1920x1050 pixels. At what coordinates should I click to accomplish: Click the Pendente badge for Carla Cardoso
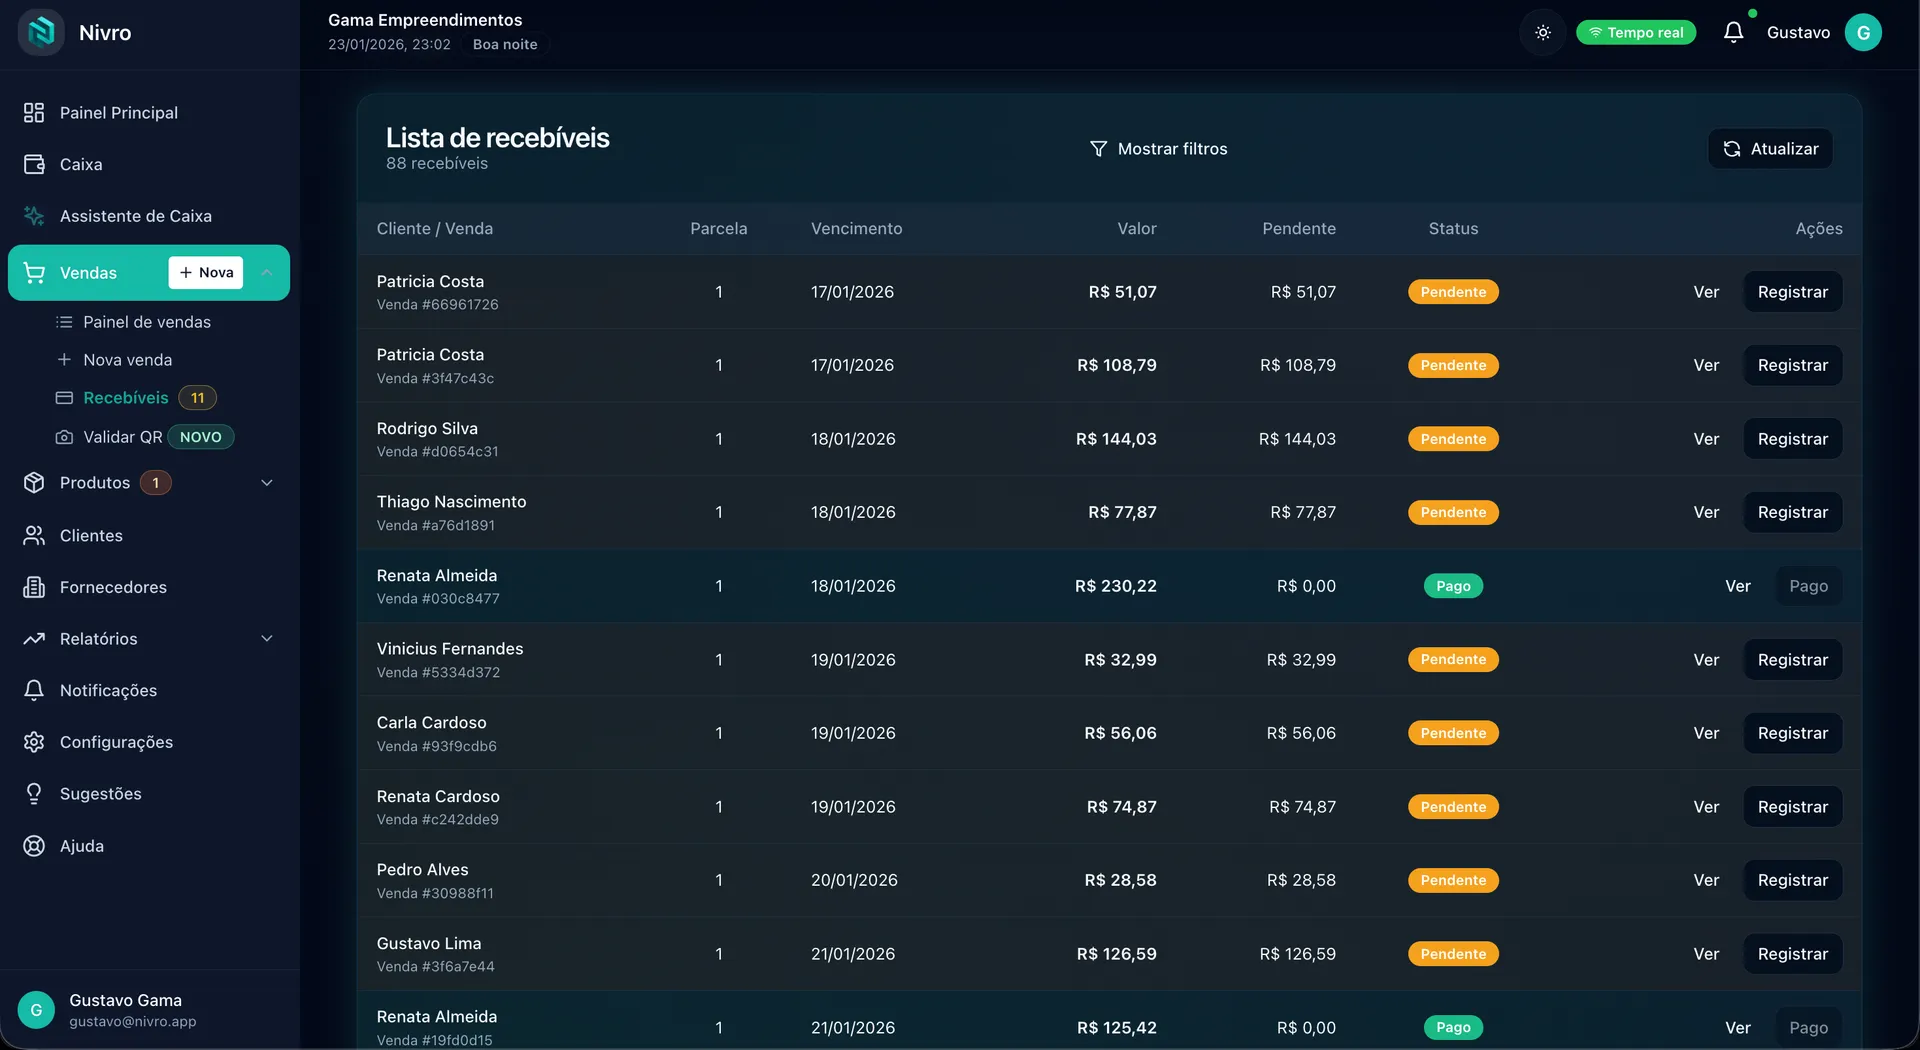(1453, 733)
